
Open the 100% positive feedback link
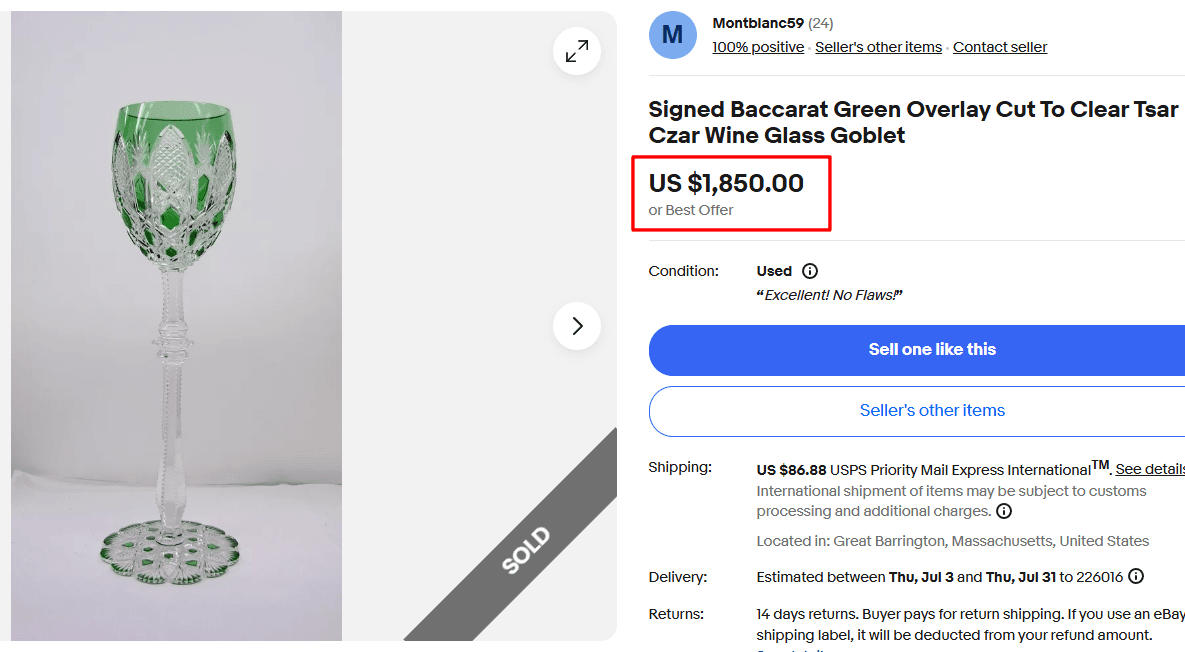pos(758,47)
